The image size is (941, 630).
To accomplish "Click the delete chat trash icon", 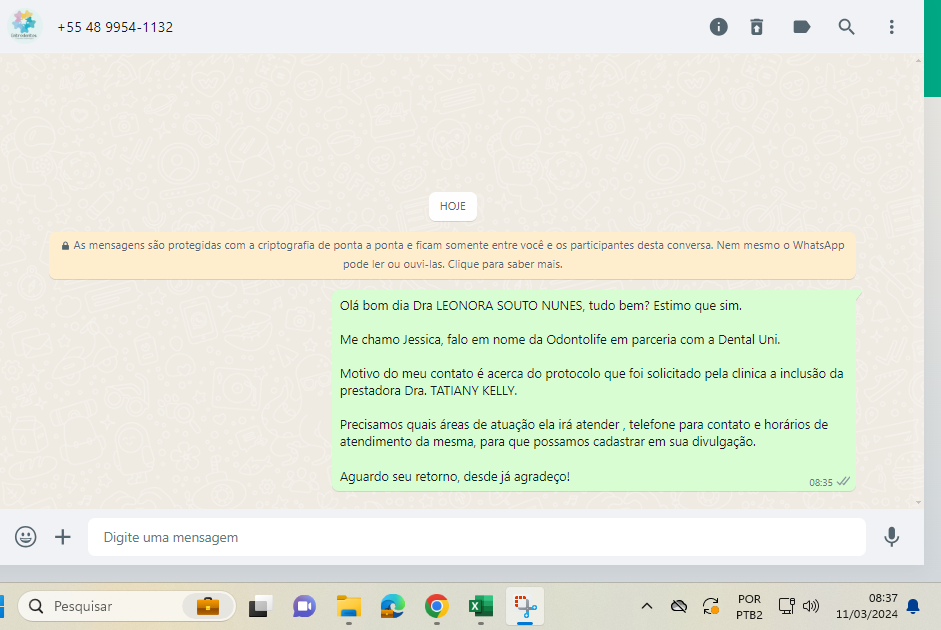I will pyautogui.click(x=757, y=27).
